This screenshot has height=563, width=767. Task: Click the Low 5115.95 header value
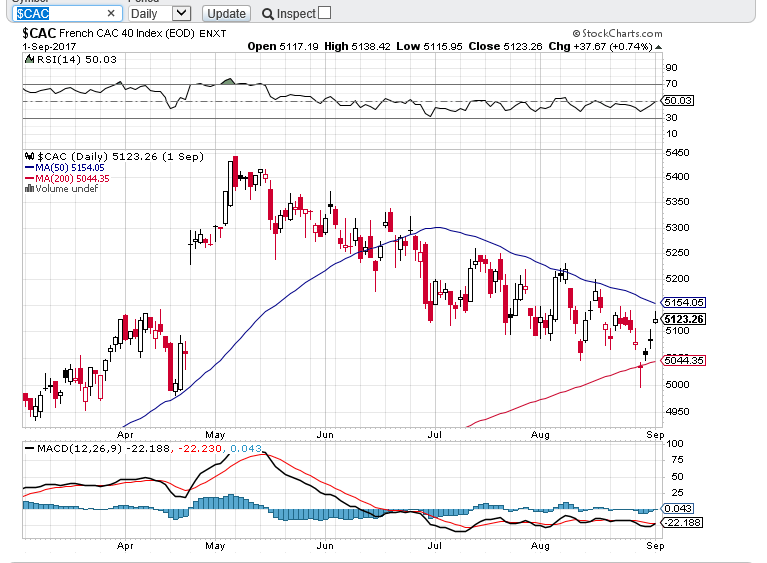429,46
